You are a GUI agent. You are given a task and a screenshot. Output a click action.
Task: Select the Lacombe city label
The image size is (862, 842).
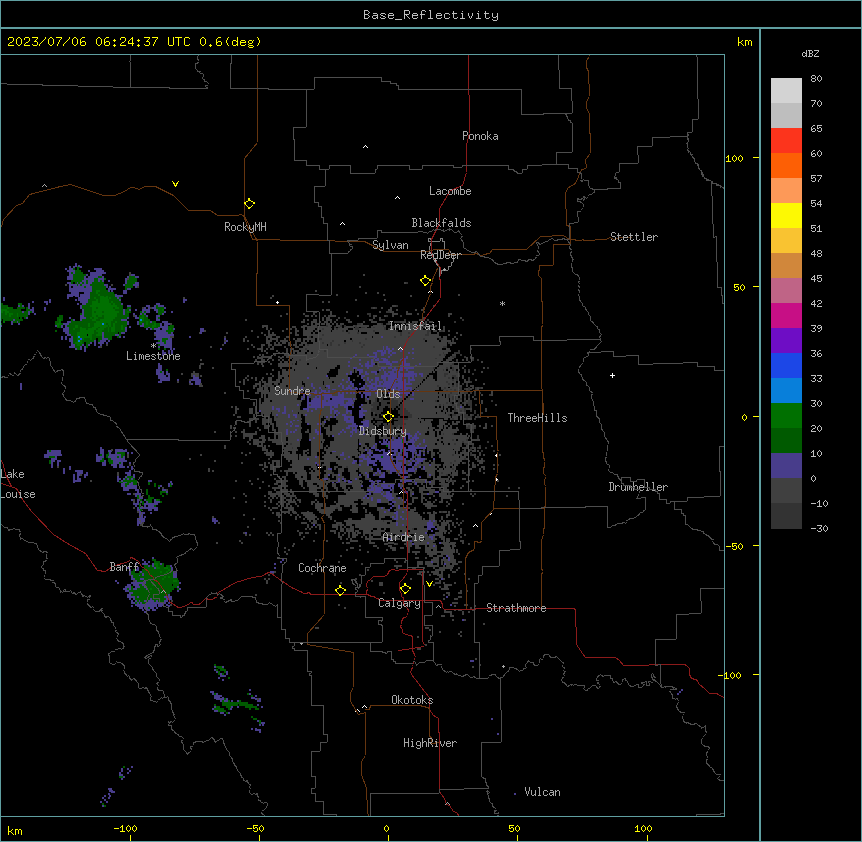click(x=450, y=191)
